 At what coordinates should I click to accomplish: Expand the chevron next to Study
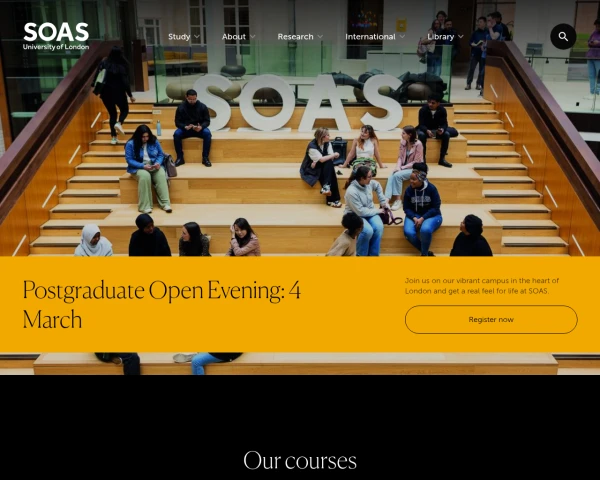pyautogui.click(x=197, y=37)
